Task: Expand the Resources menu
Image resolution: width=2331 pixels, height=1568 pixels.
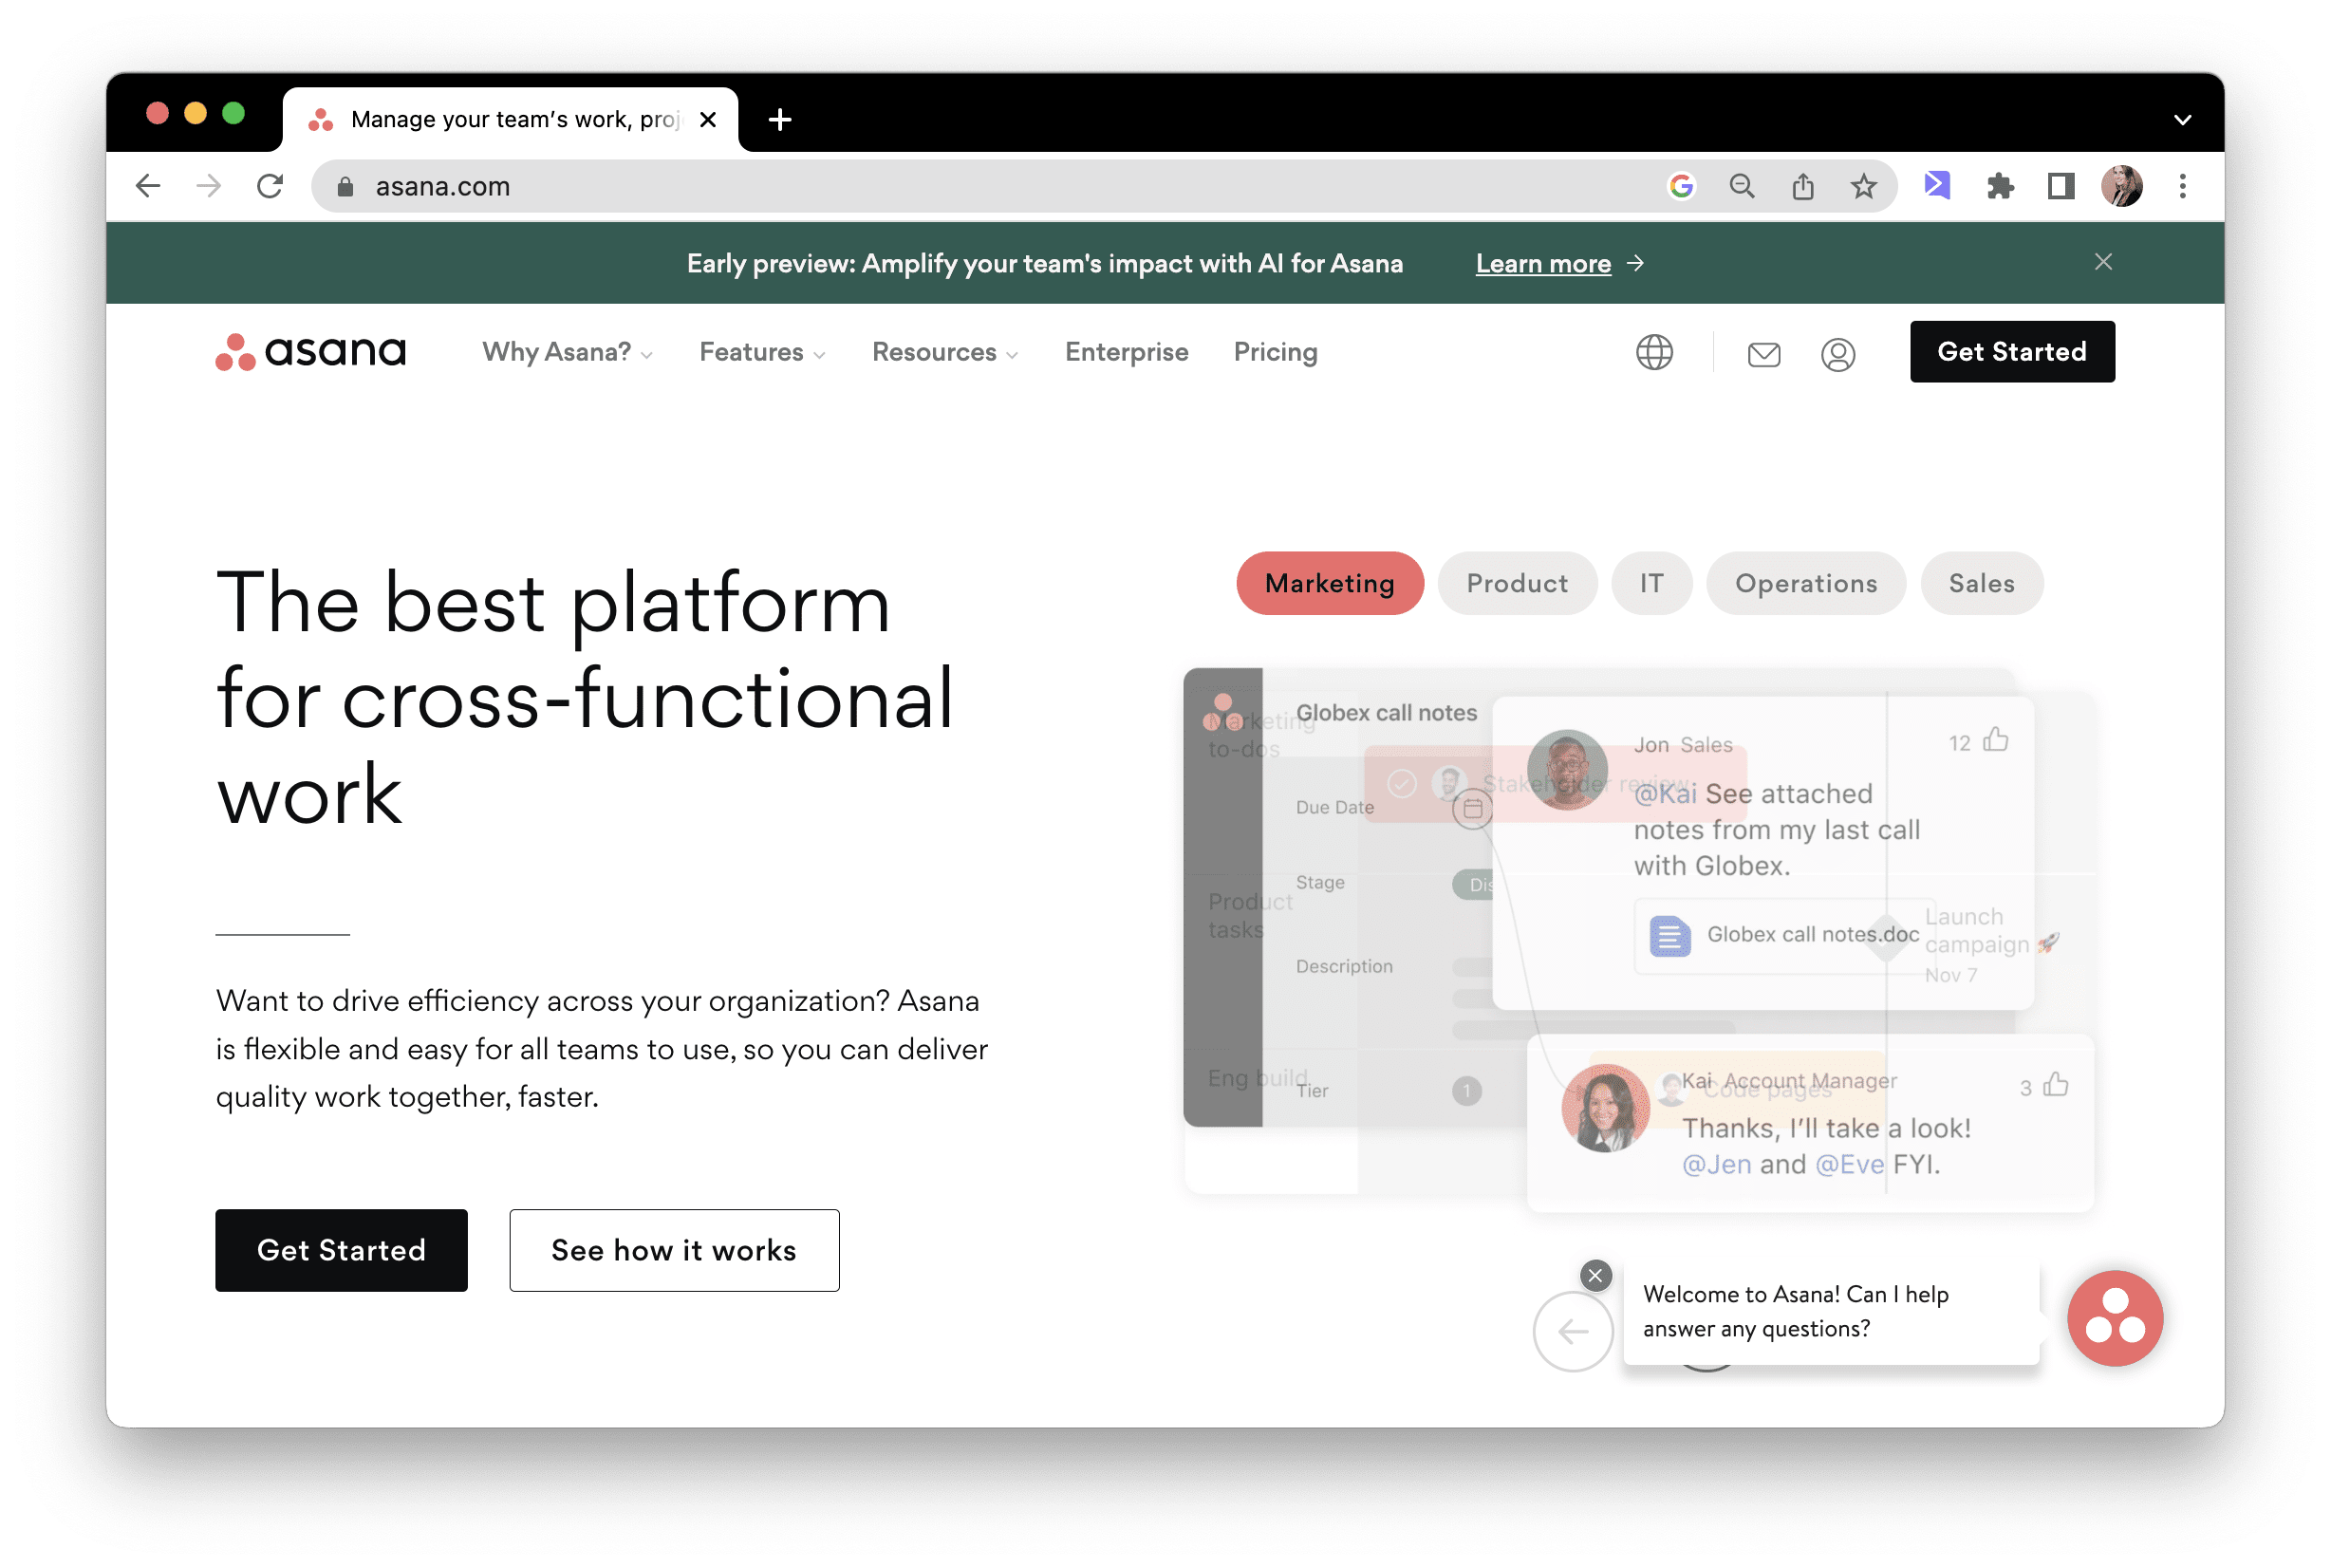Action: tap(945, 352)
